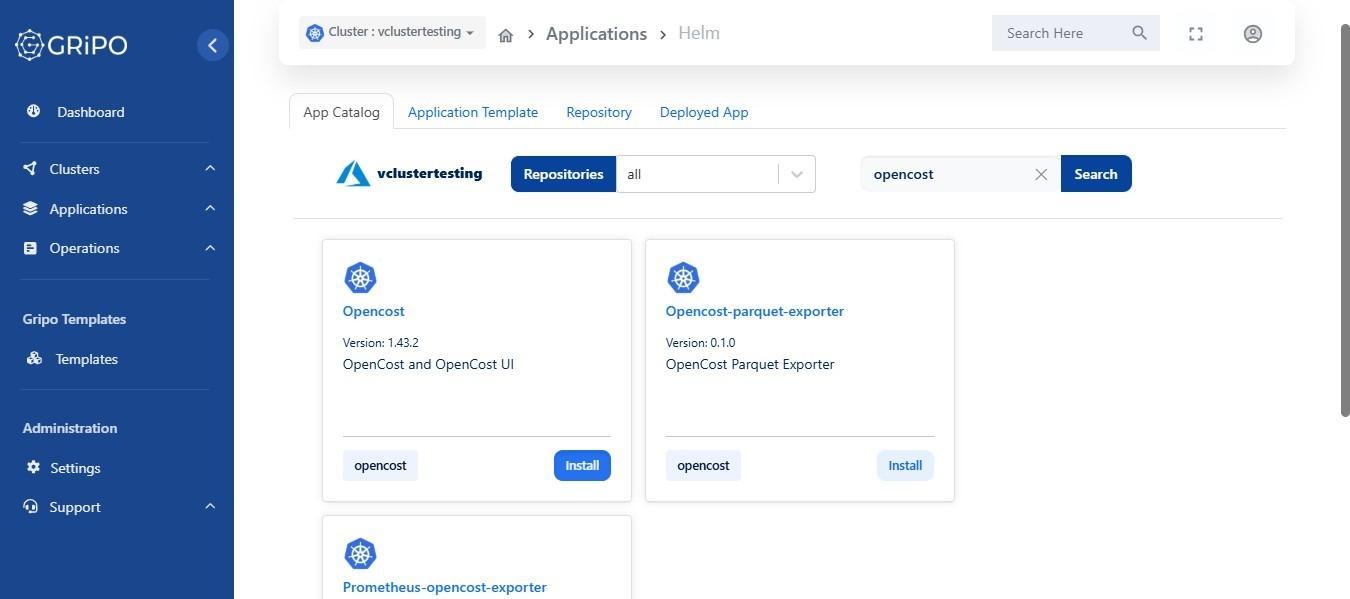Open the Cluster vclustertesting selector

392,32
